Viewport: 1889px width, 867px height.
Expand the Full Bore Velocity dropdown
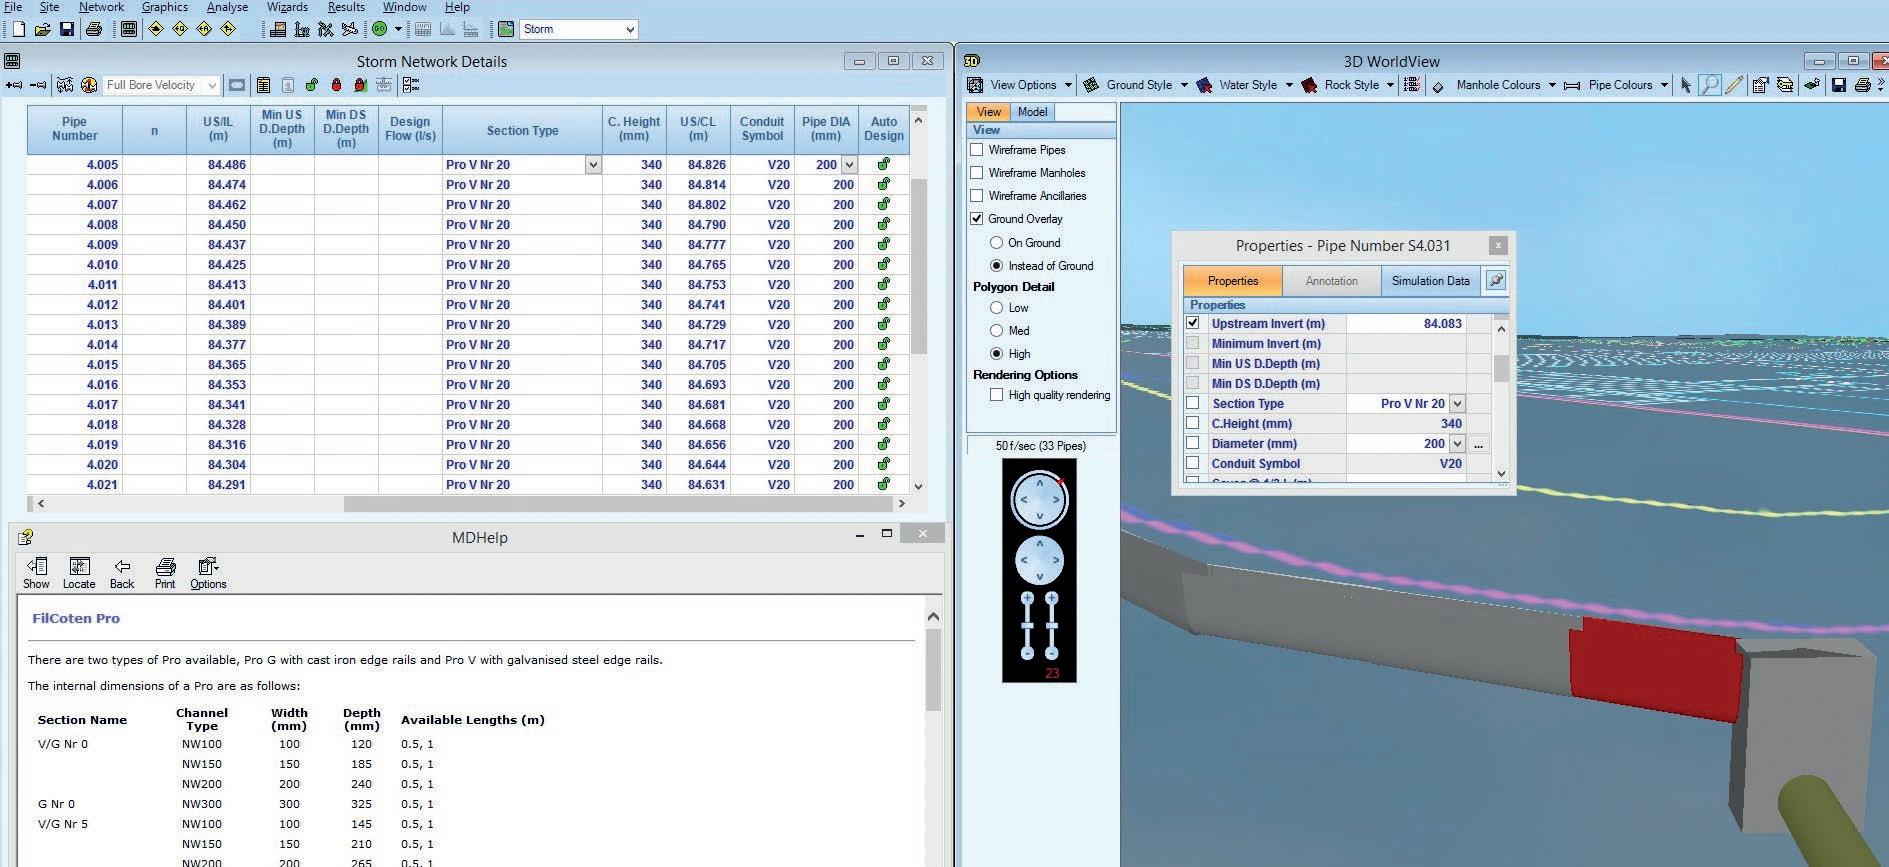(x=211, y=85)
